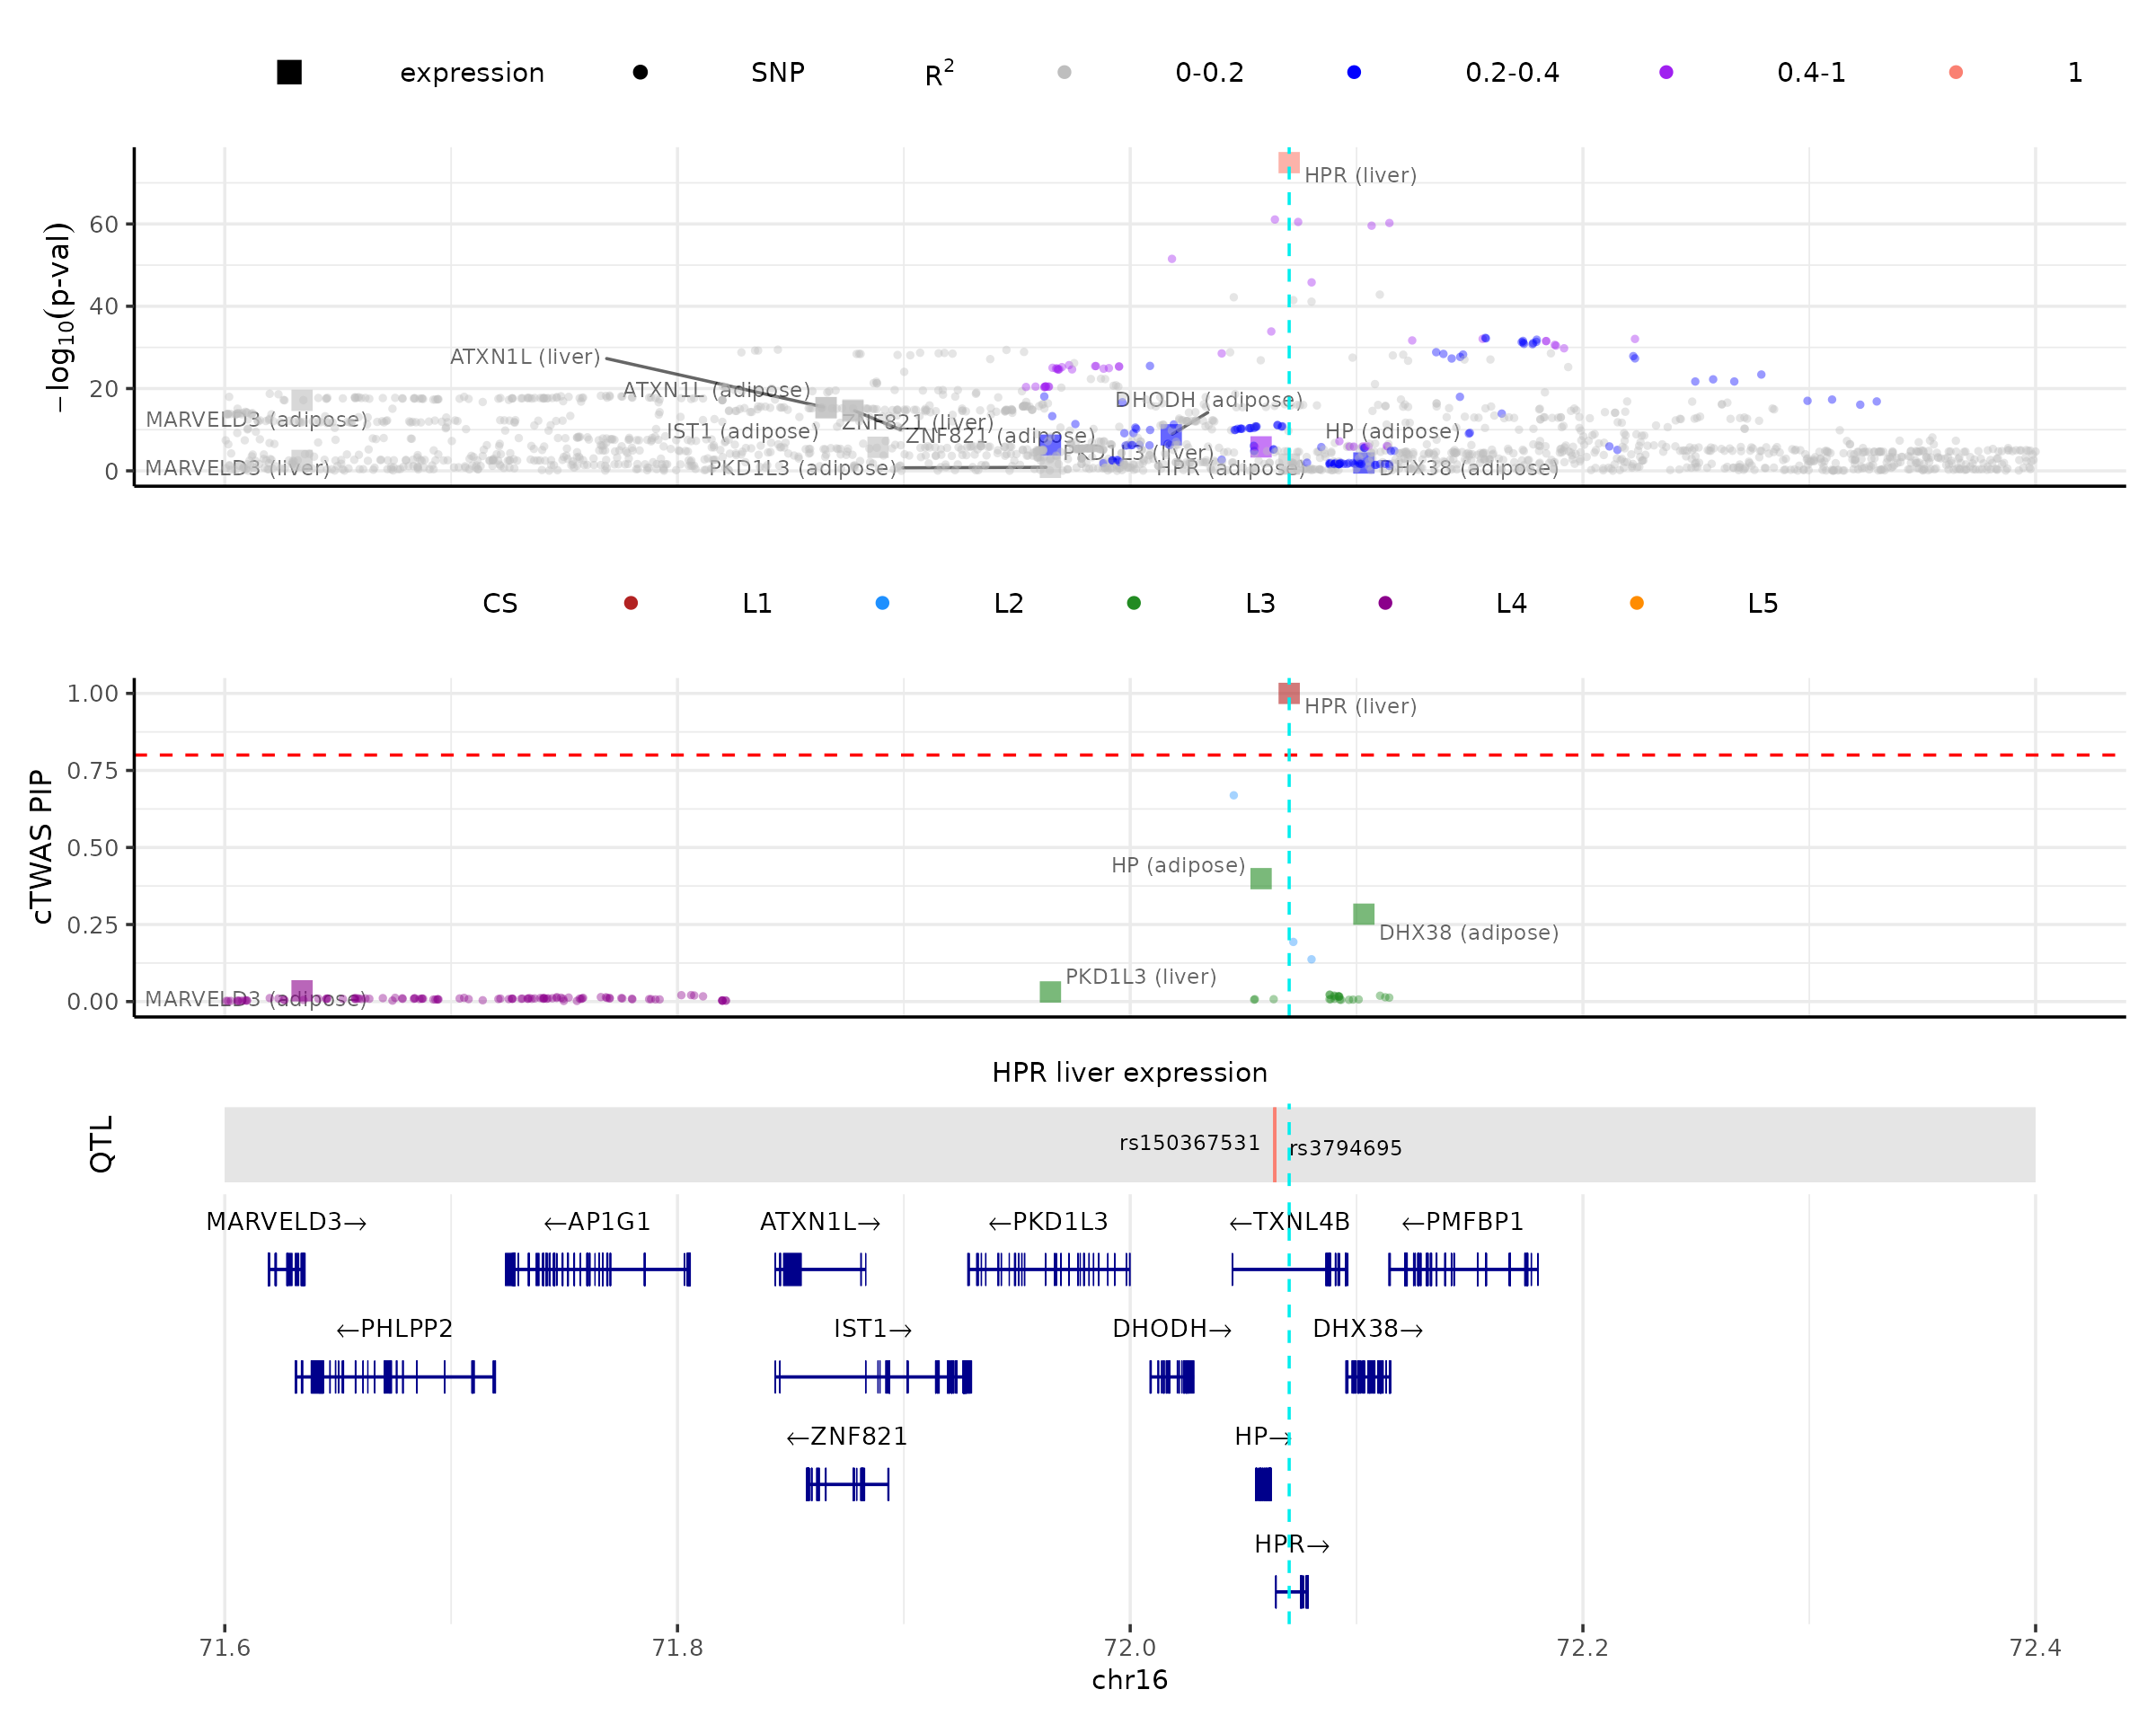This screenshot has width=2156, height=1725.
Task: Click the ←ZNF821 gene name in gene track
Action: pos(847,1437)
